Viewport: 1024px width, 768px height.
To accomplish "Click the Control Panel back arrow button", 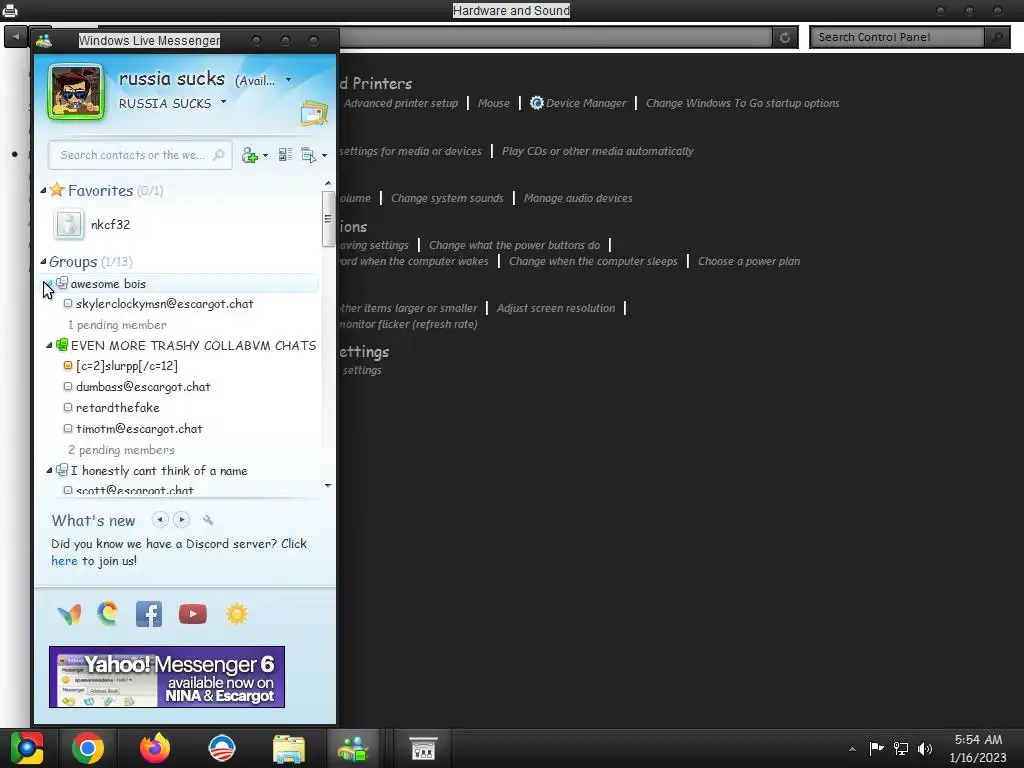I will click(15, 37).
